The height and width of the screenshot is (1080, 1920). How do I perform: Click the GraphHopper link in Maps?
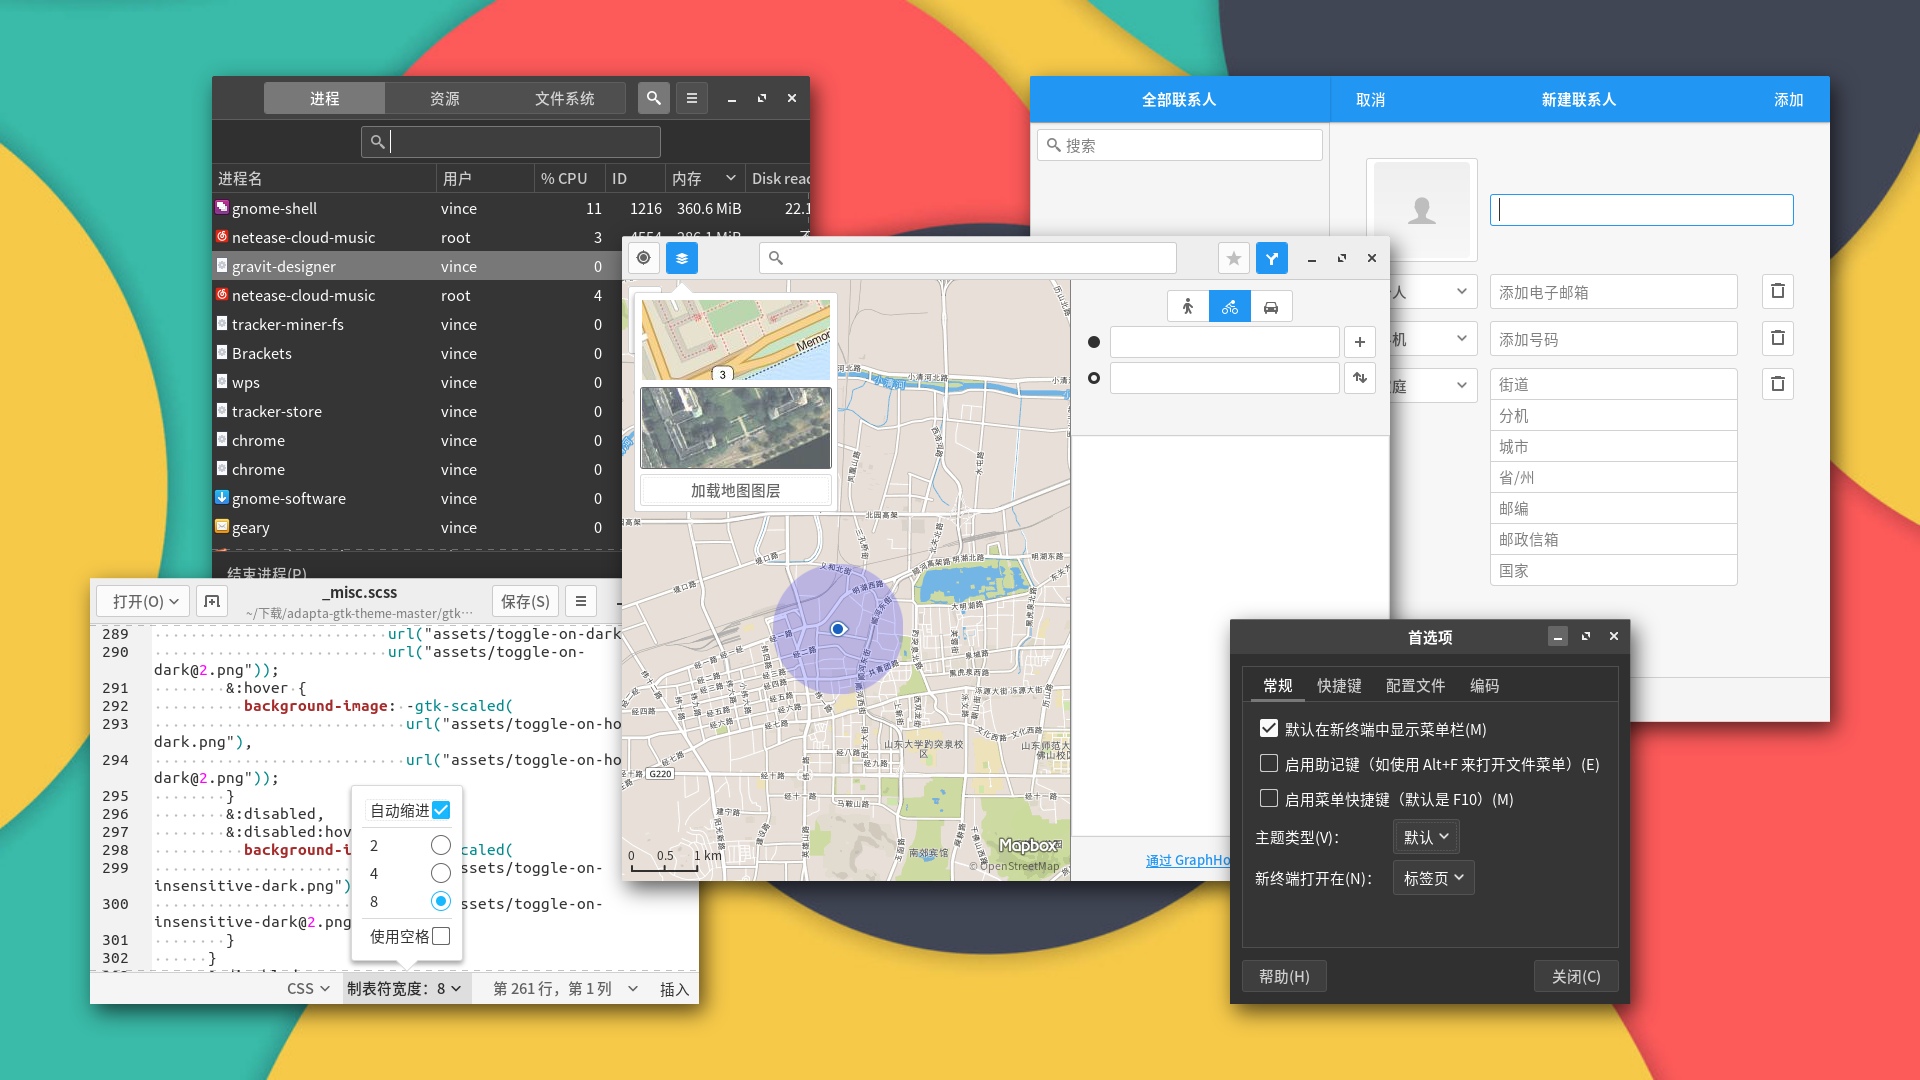[x=1188, y=860]
